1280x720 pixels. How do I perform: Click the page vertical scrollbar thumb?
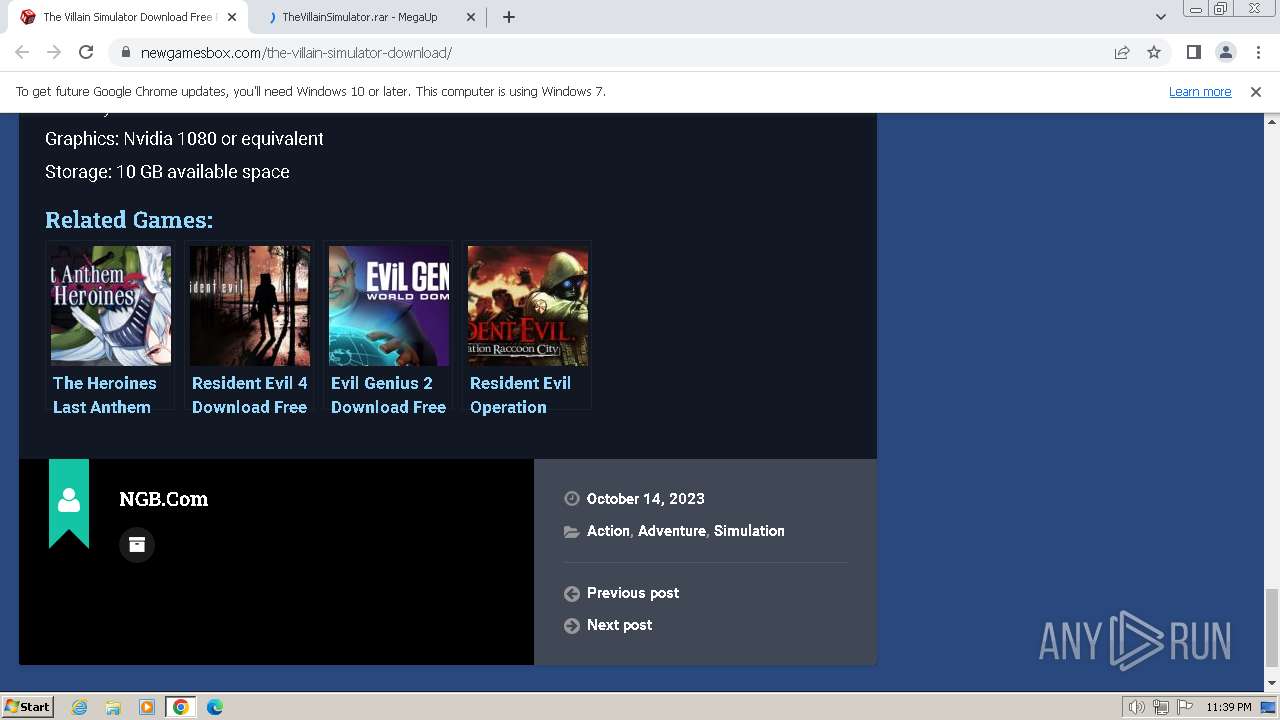[1271, 627]
